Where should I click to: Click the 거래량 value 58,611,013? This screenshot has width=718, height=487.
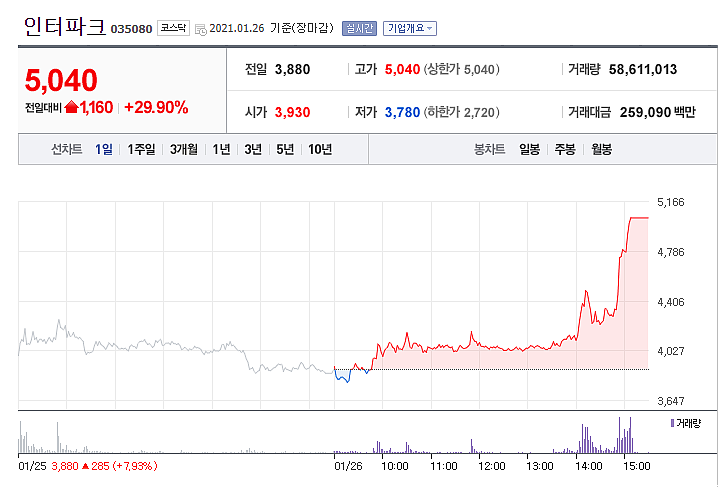(x=643, y=70)
